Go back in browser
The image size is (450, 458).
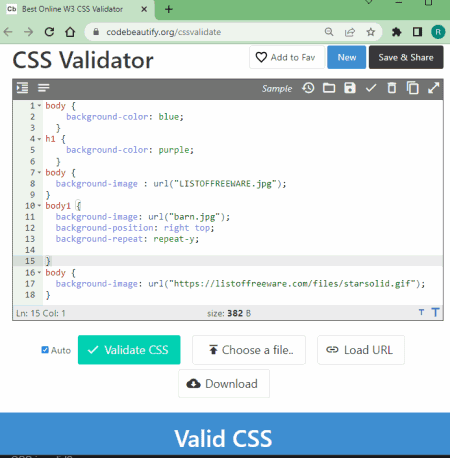click(8, 32)
